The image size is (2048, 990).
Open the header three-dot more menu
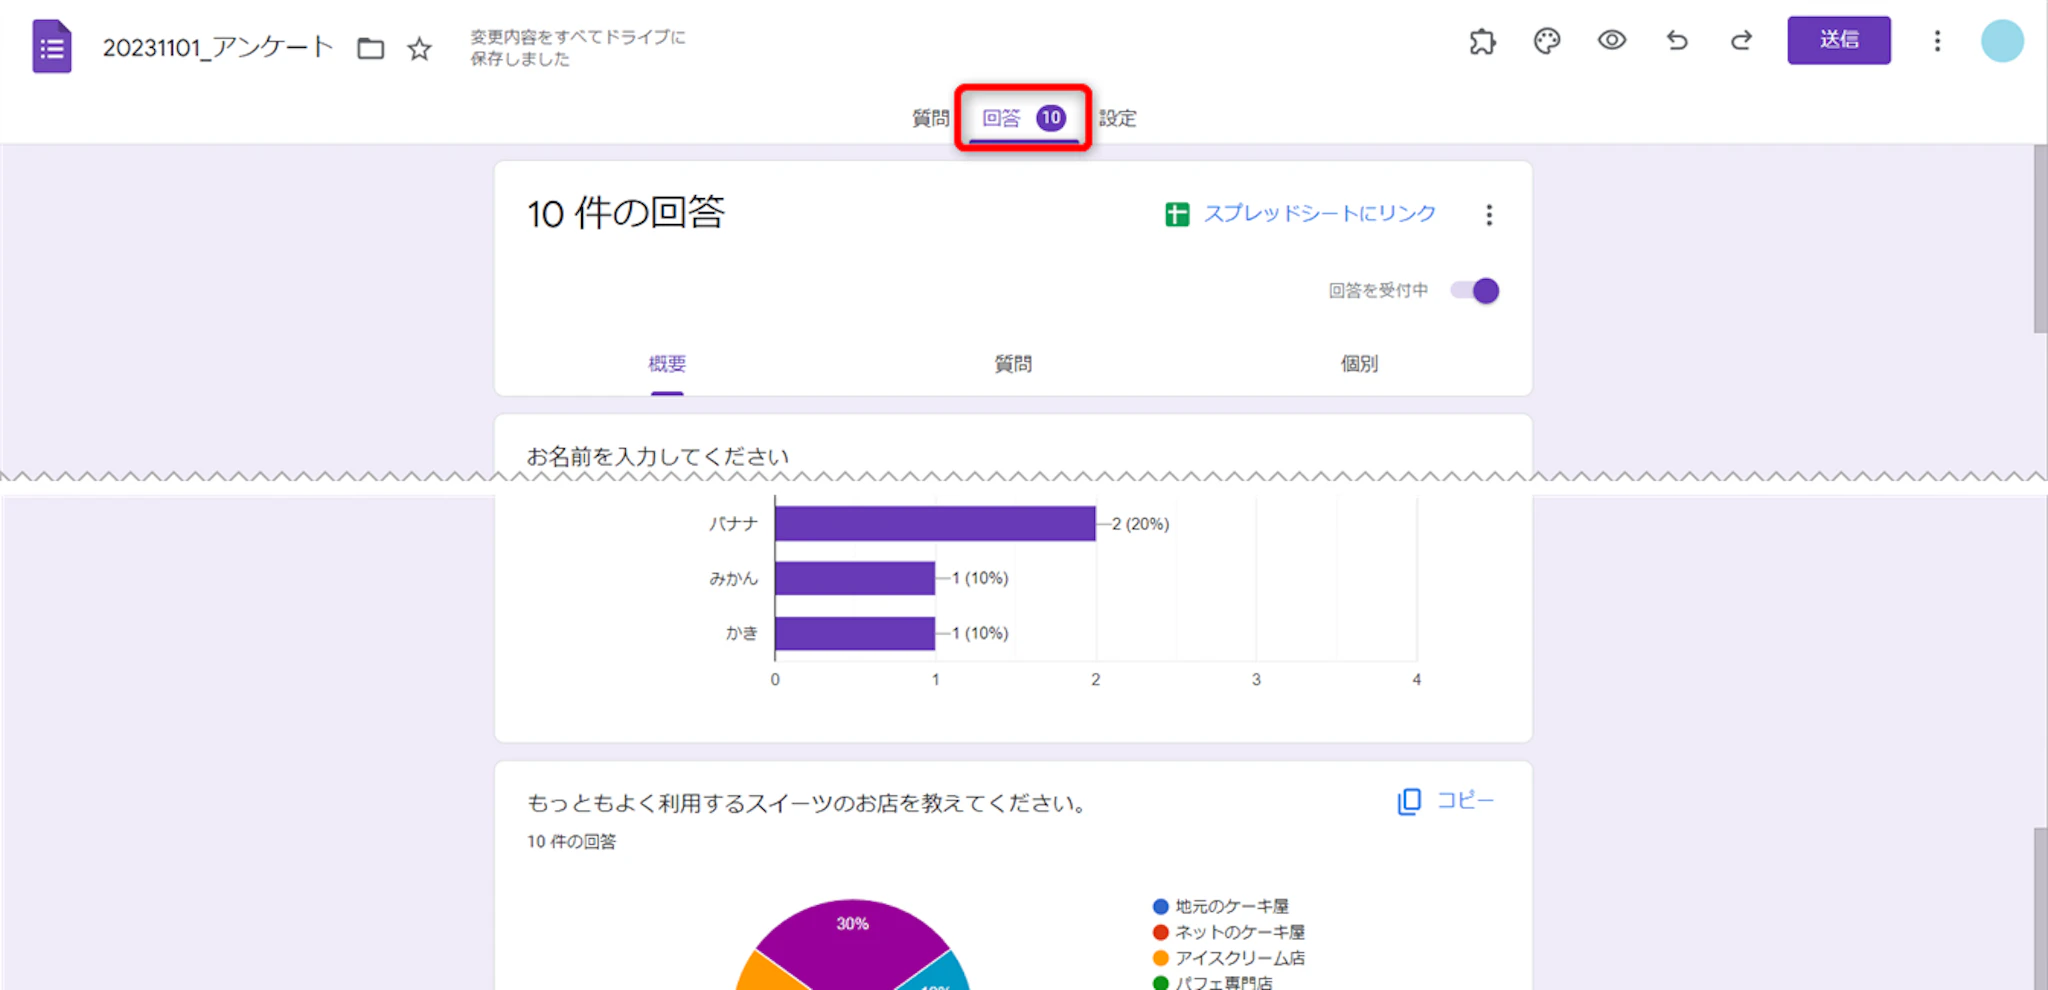tap(1937, 41)
